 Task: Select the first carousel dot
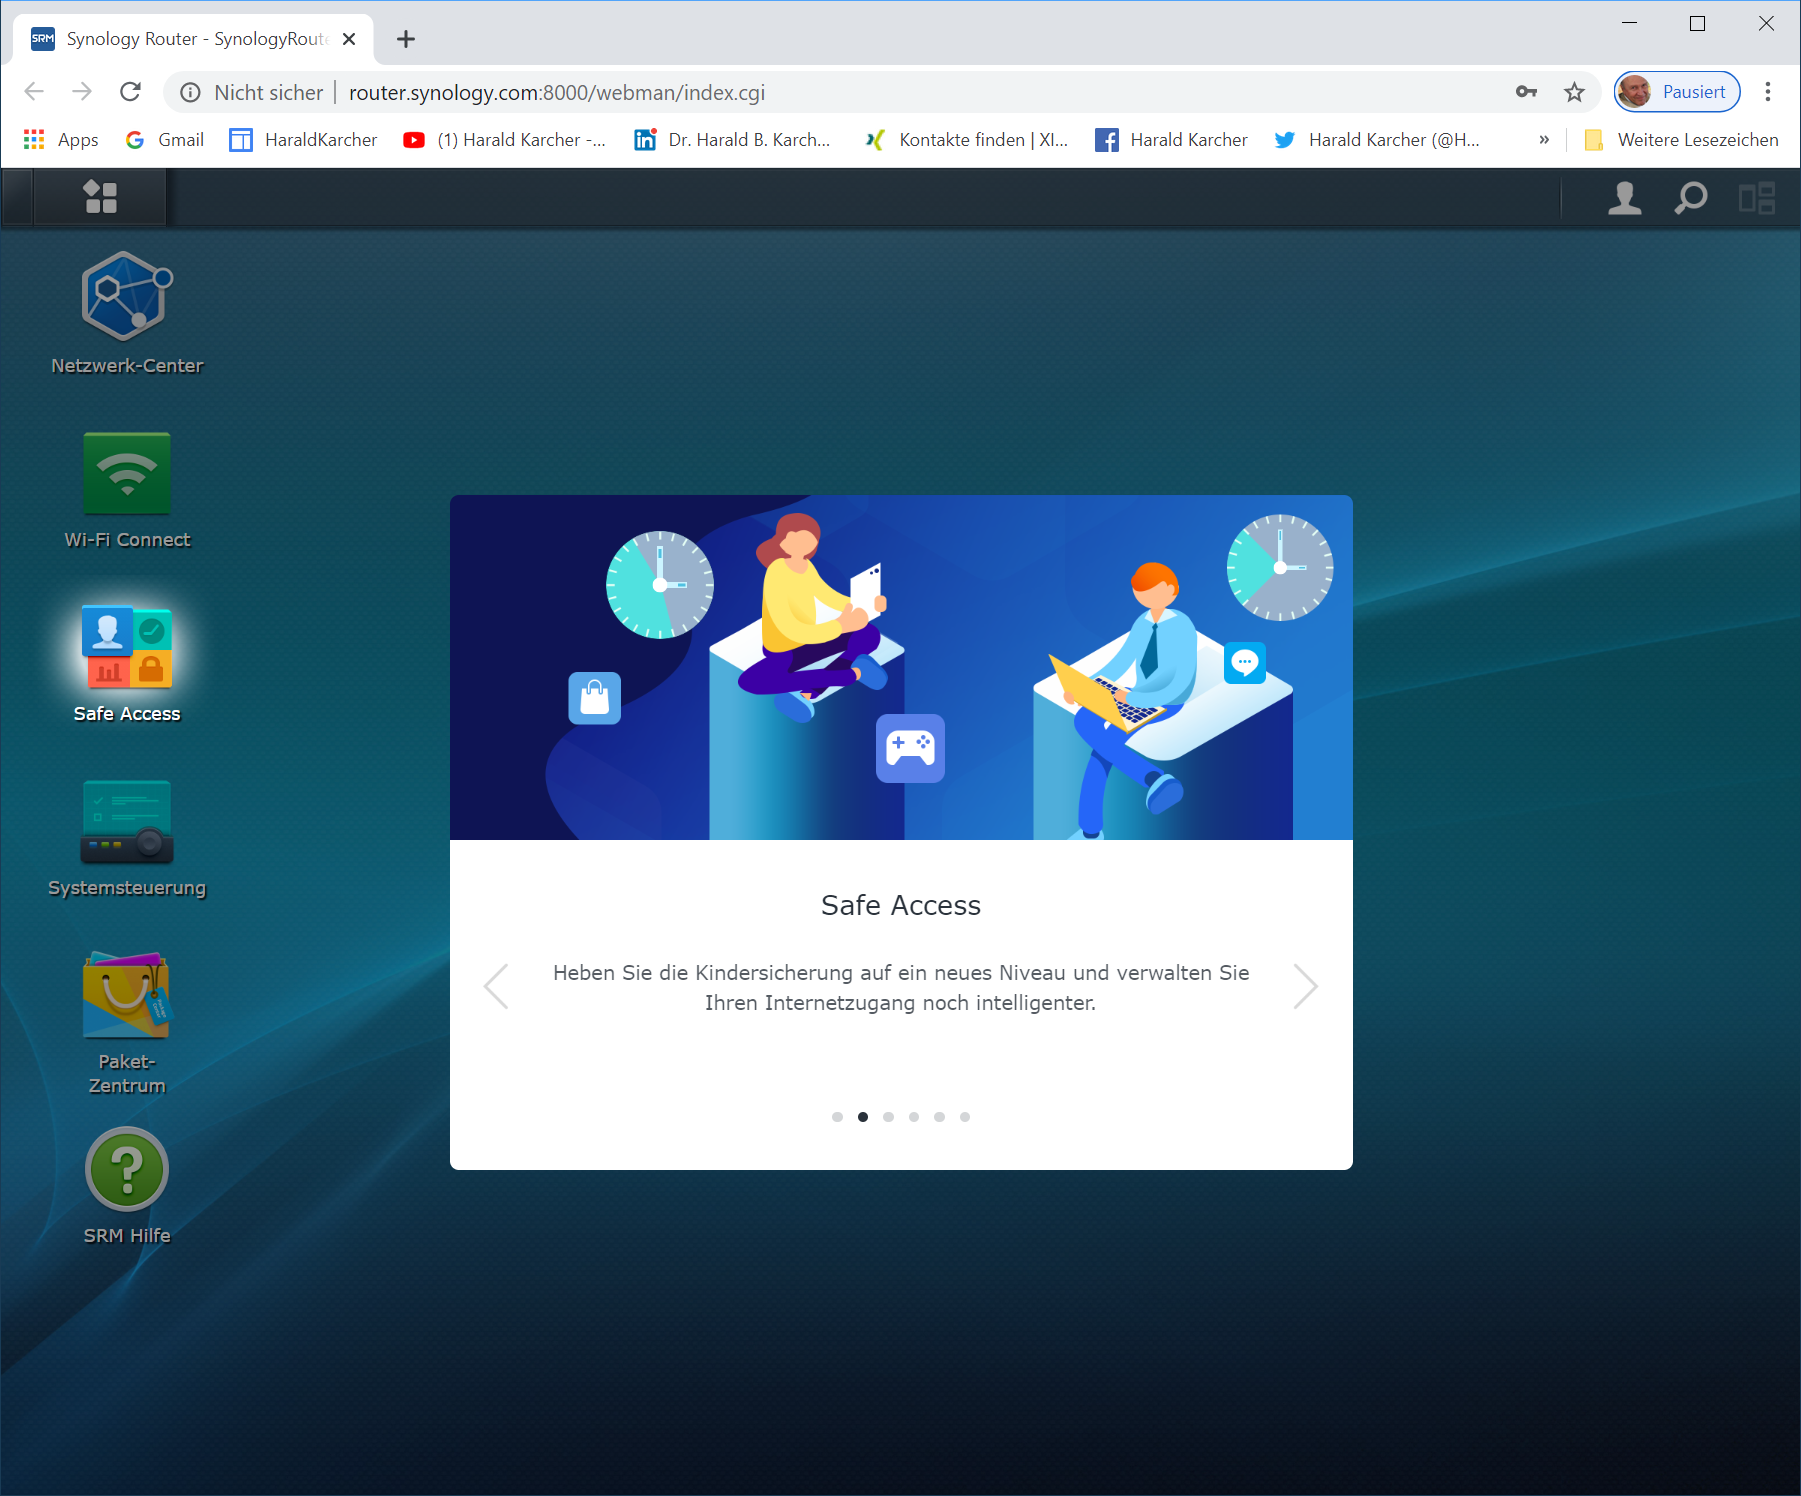(x=837, y=1117)
